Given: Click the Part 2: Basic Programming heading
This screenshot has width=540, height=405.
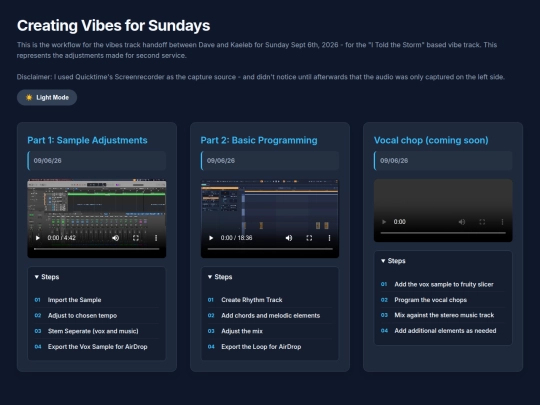Looking at the screenshot, I should pos(259,140).
